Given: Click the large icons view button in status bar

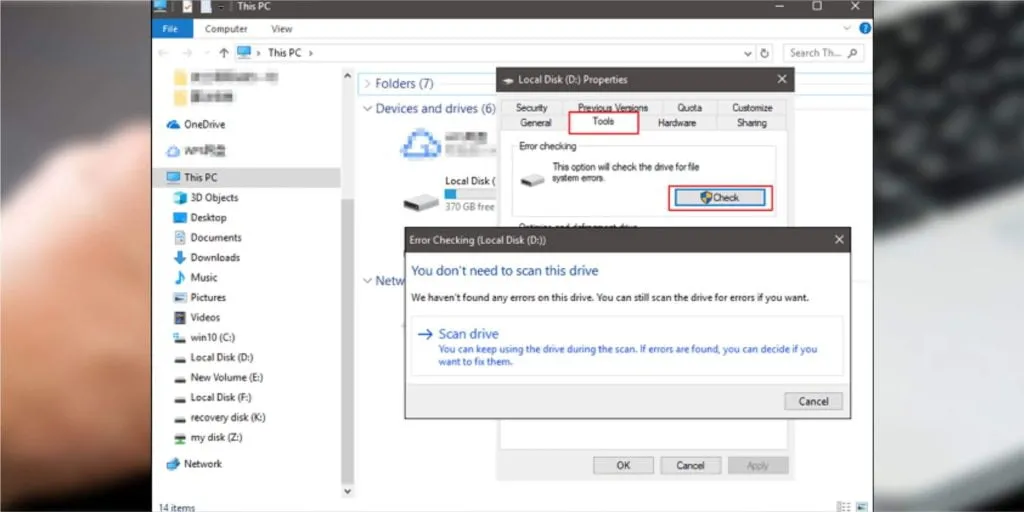Looking at the screenshot, I should [863, 506].
